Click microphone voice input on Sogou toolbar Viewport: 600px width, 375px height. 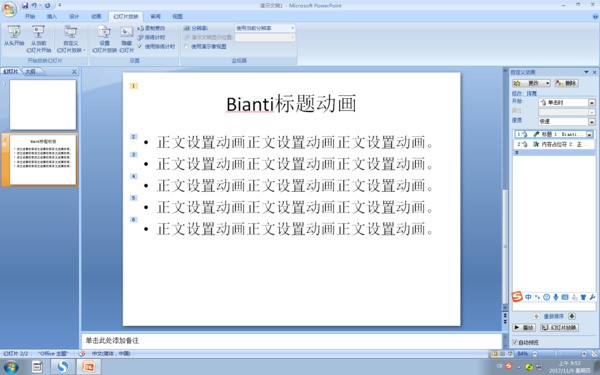coord(556,297)
